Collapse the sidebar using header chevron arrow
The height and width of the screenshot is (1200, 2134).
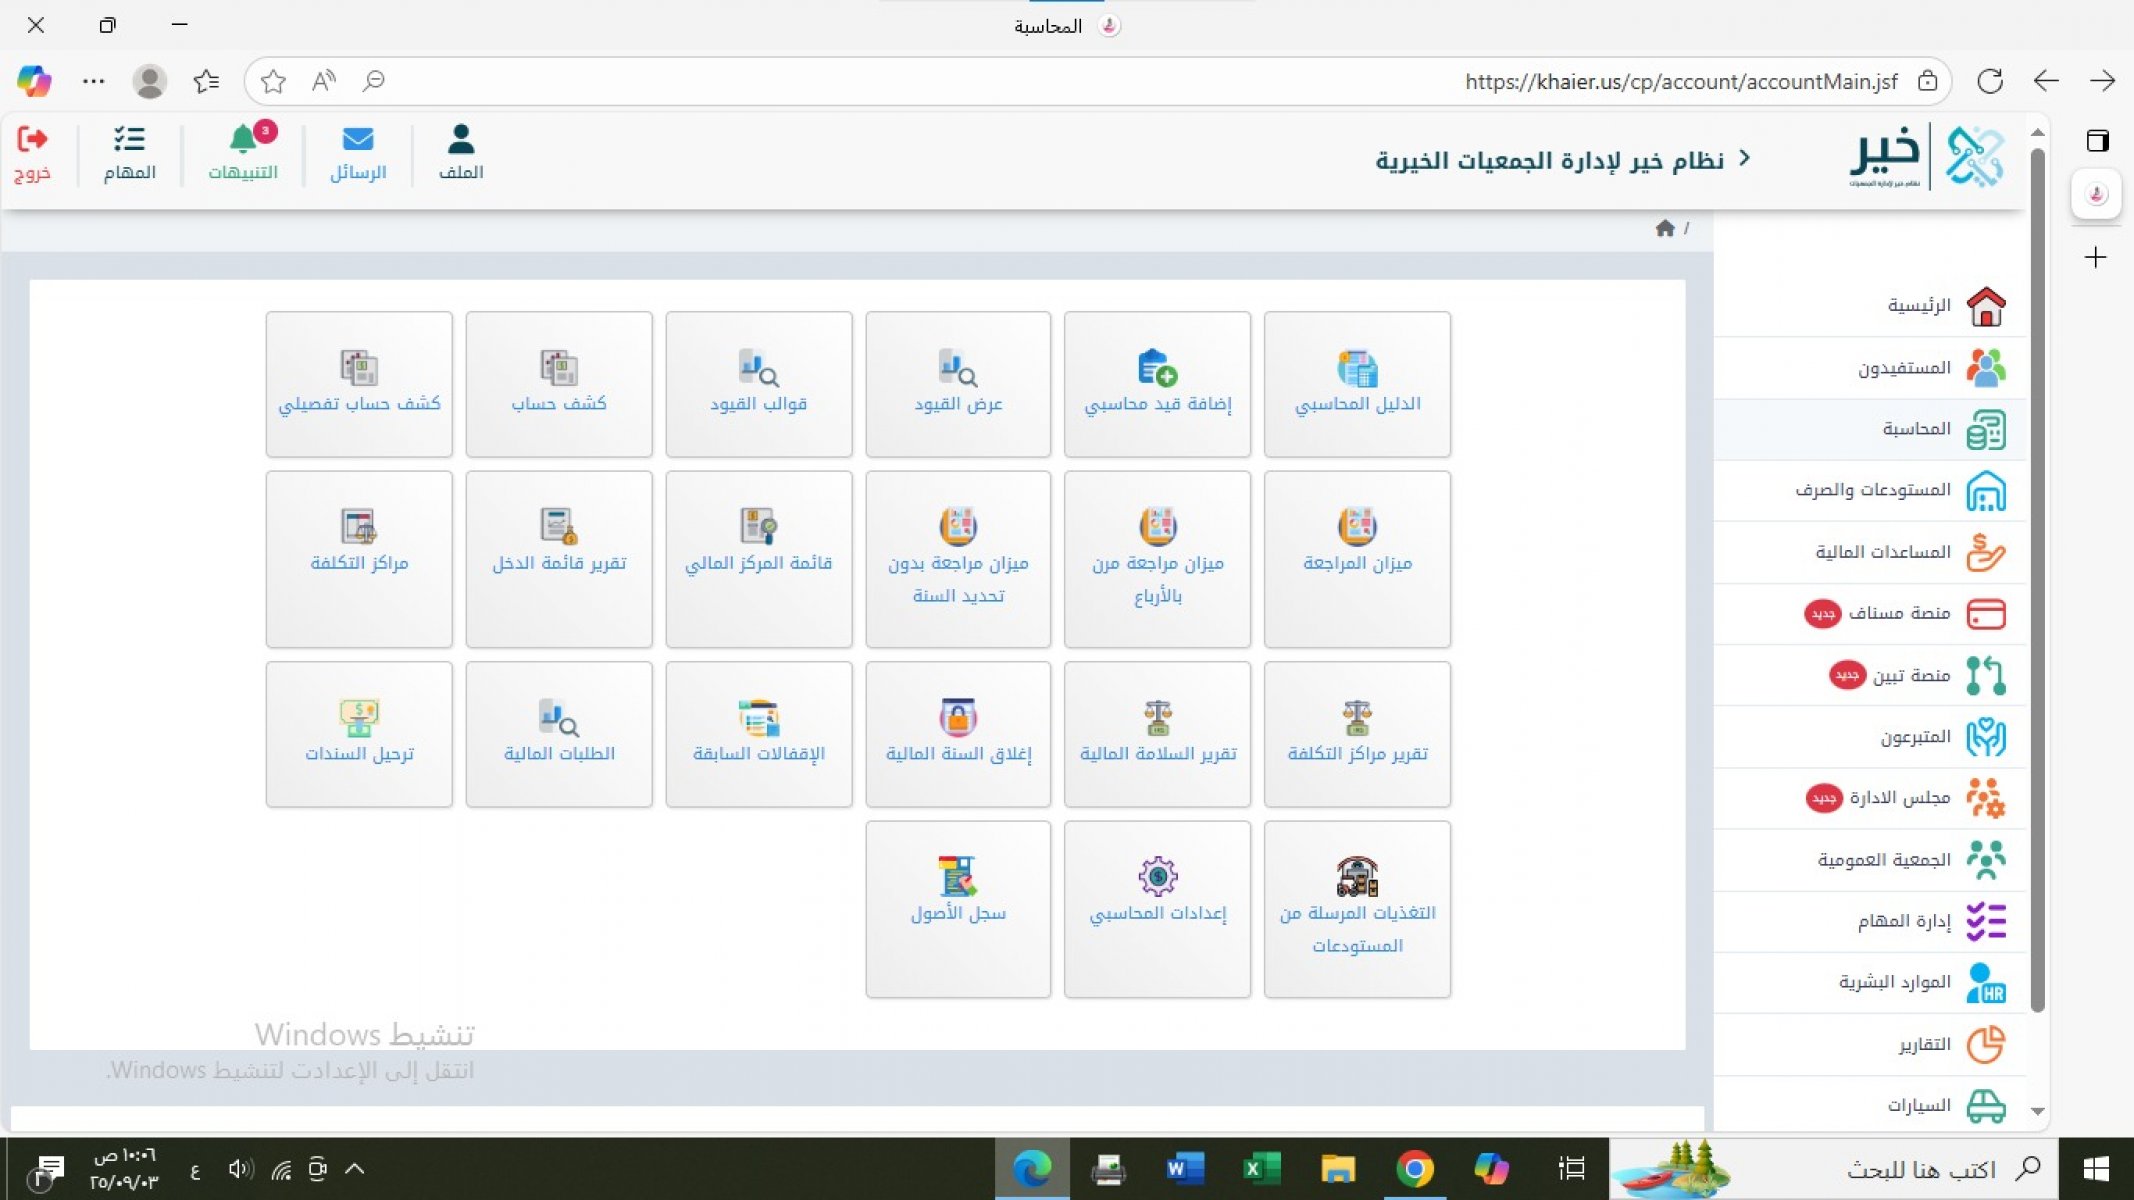pos(1745,158)
